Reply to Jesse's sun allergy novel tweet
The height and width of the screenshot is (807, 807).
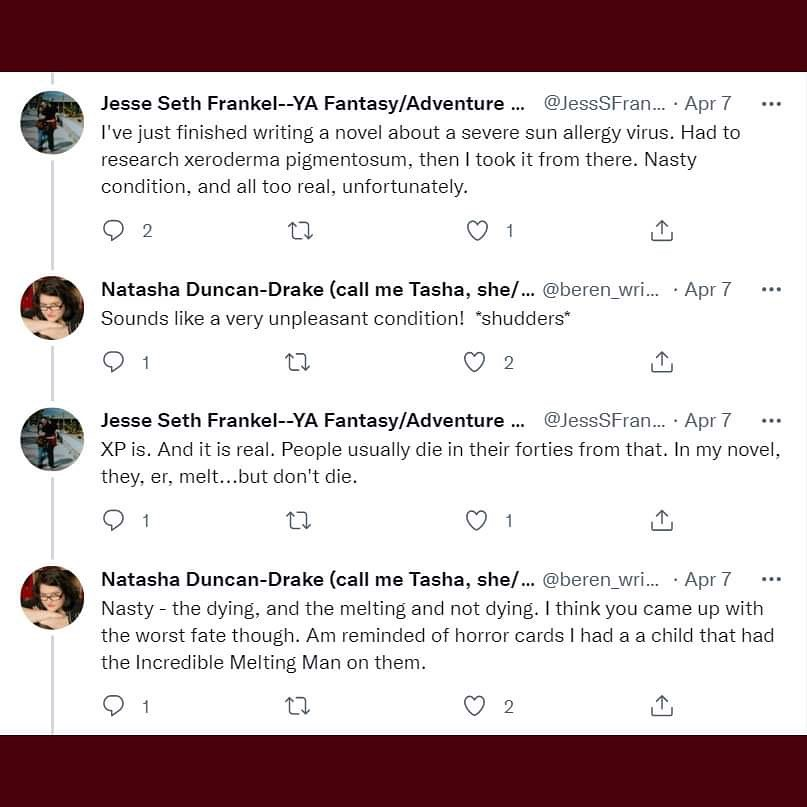tap(114, 231)
